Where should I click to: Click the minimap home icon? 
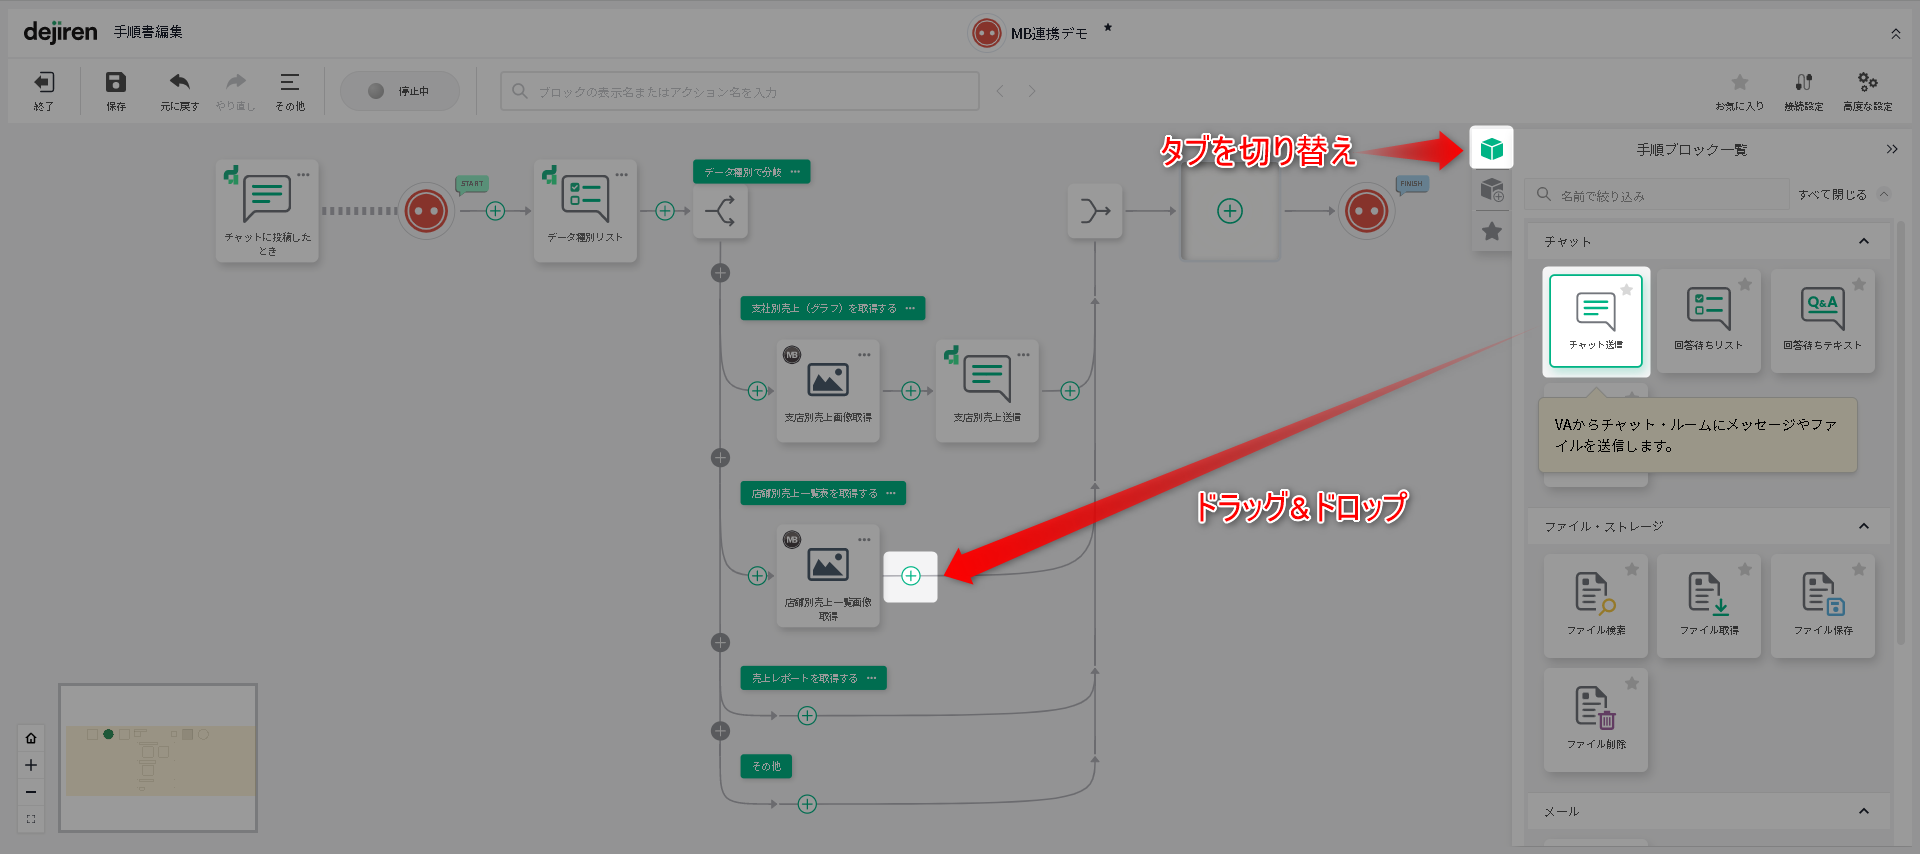click(x=31, y=738)
